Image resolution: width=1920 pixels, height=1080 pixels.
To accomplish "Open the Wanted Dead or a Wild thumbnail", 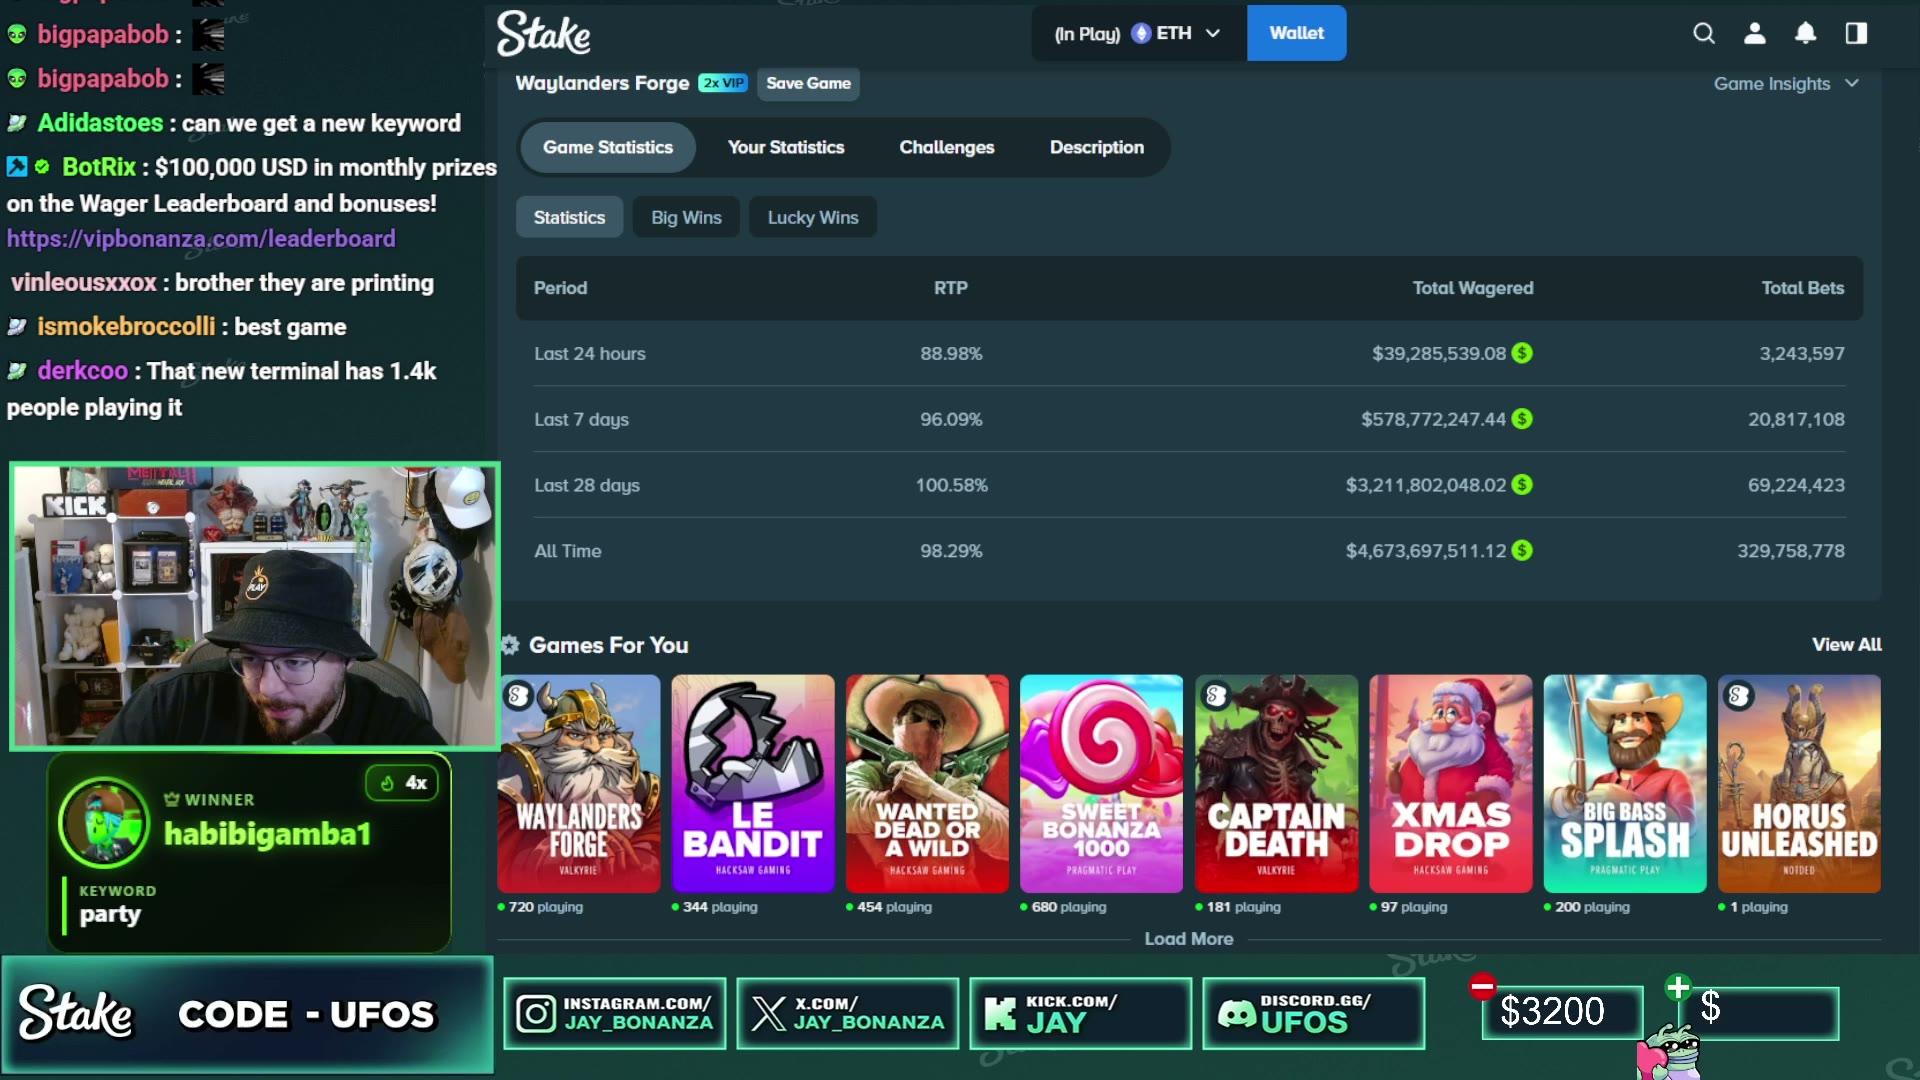I will [927, 784].
